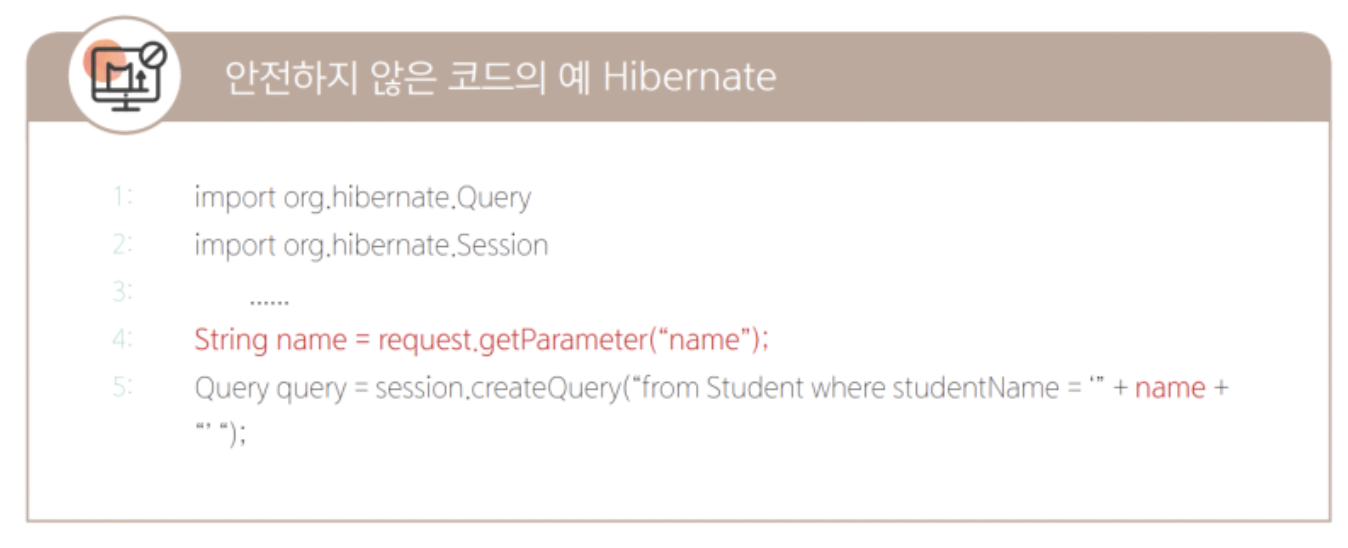Viewport: 1348px width, 548px height.
Task: Click the closing quote and parenthesis line
Action: [x=220, y=434]
